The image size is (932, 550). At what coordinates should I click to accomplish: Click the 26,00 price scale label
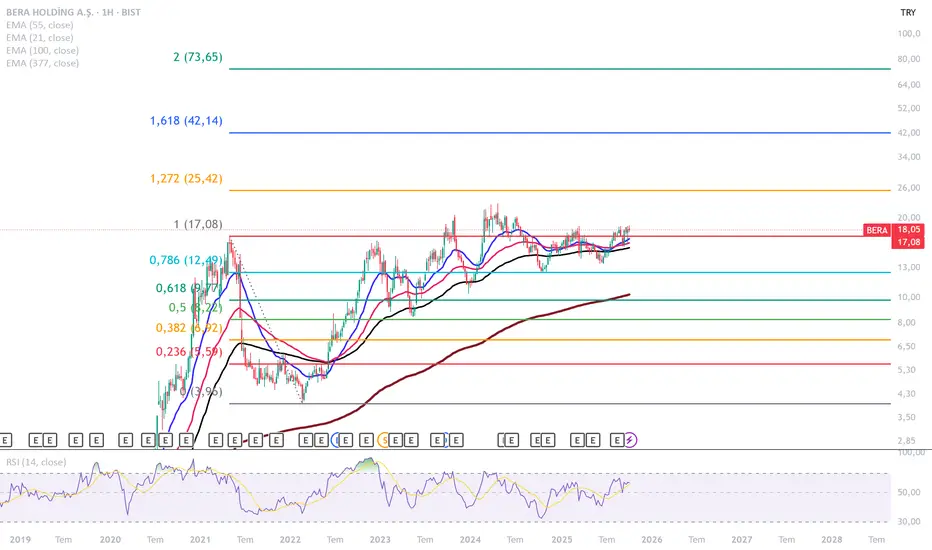click(x=909, y=188)
